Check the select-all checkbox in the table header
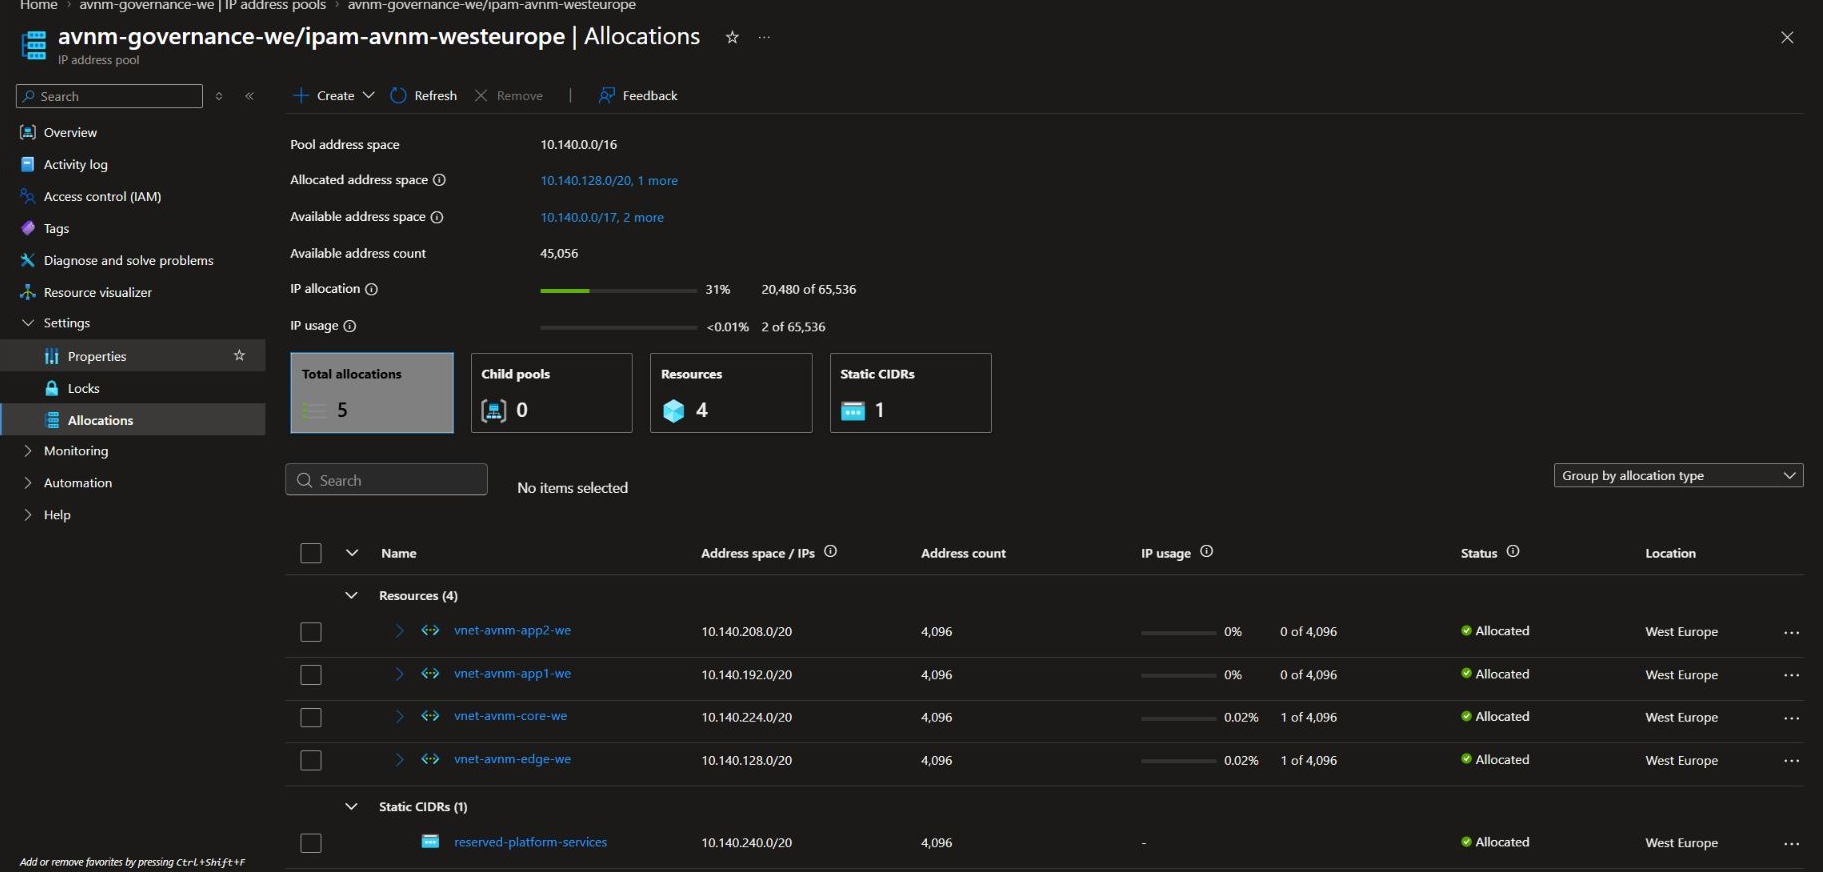The height and width of the screenshot is (872, 1823). click(311, 553)
